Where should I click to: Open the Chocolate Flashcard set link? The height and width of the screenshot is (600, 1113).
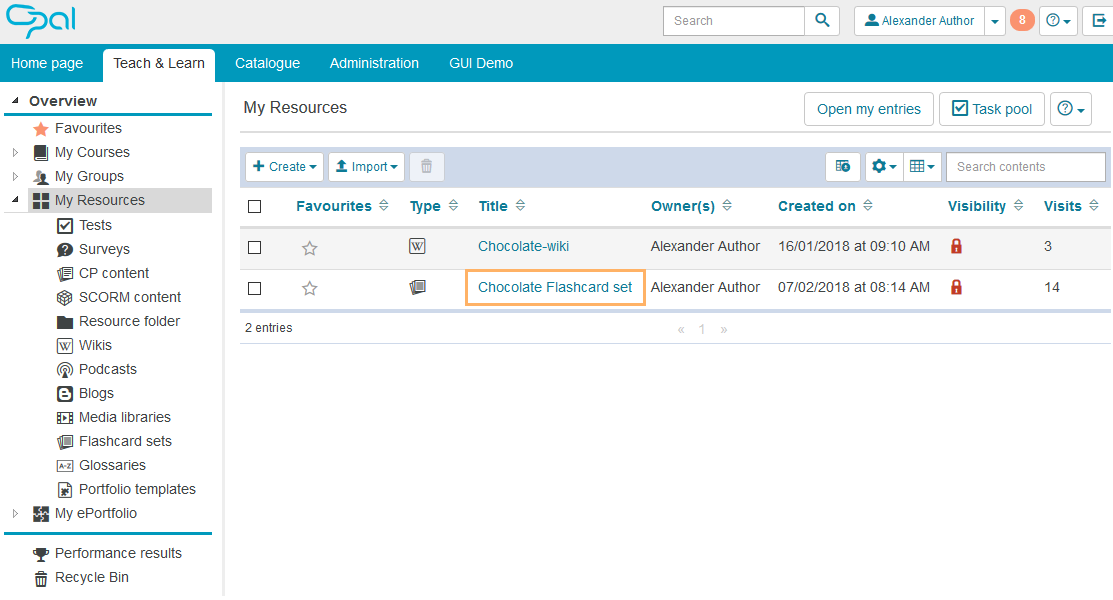[555, 287]
